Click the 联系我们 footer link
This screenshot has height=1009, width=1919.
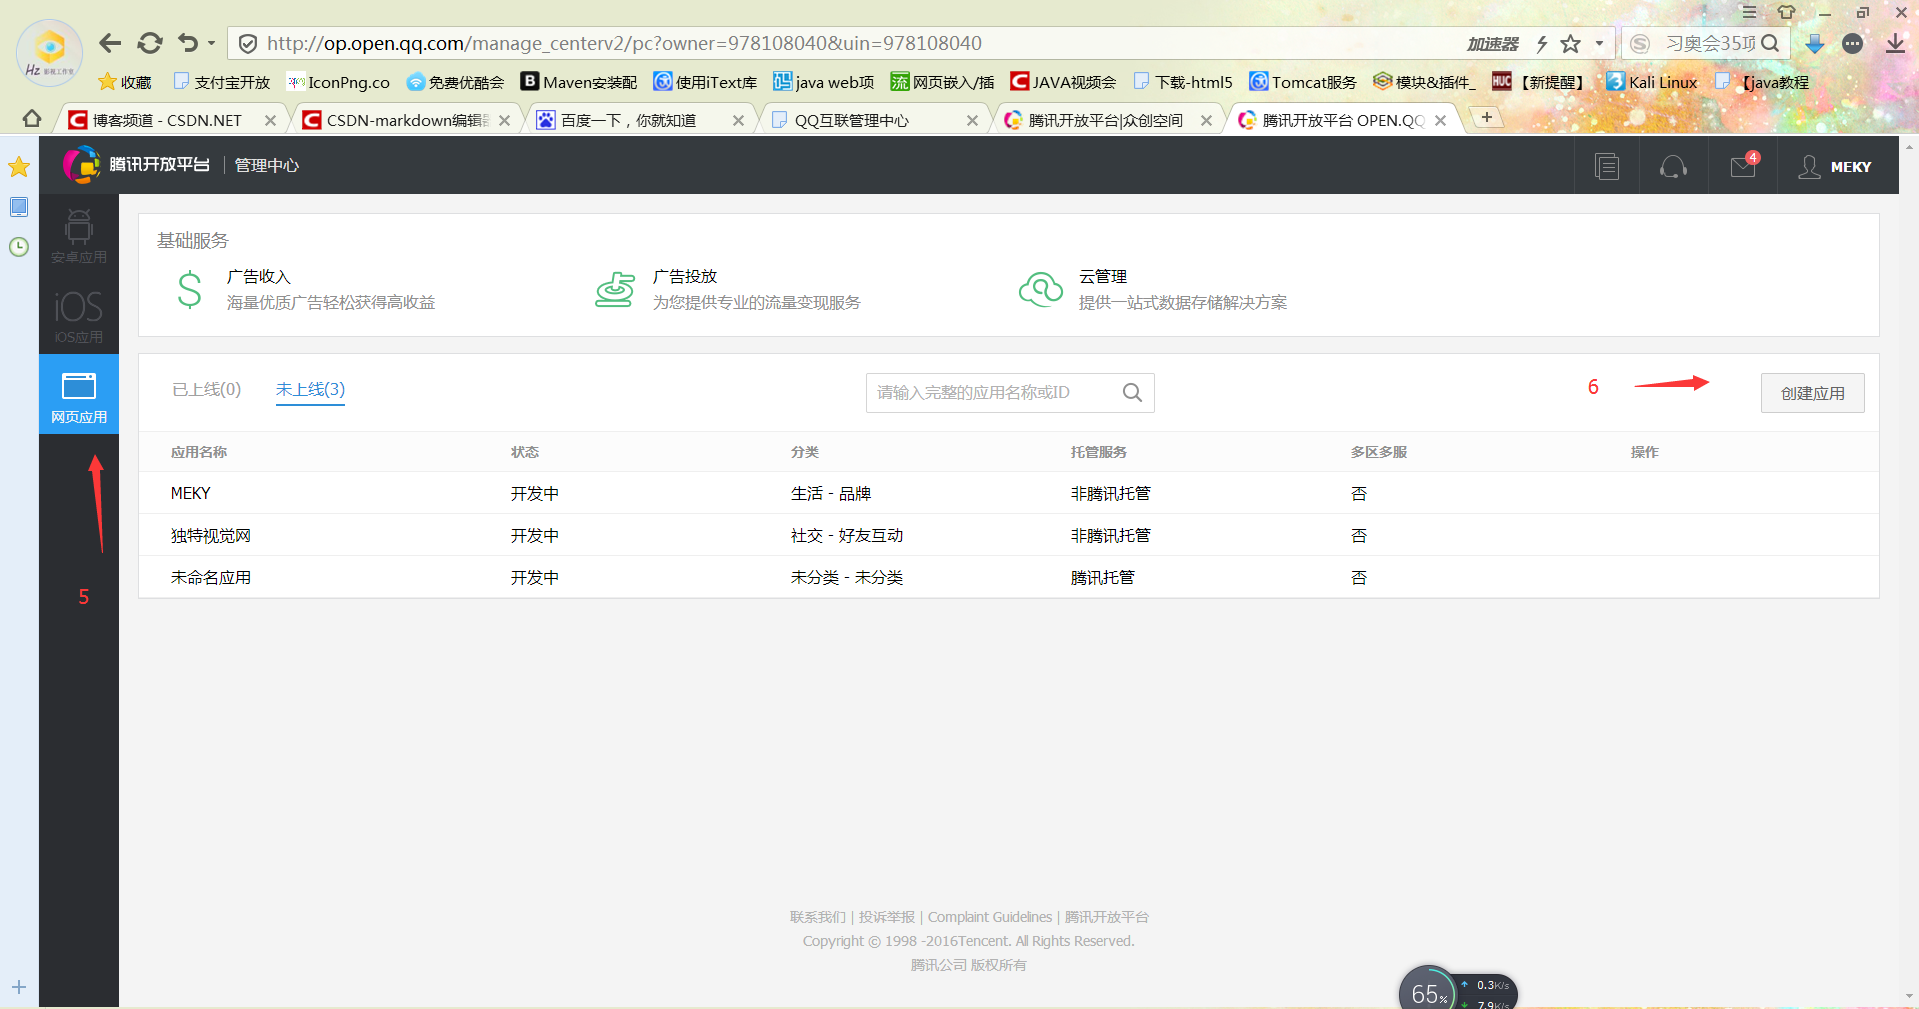817,917
